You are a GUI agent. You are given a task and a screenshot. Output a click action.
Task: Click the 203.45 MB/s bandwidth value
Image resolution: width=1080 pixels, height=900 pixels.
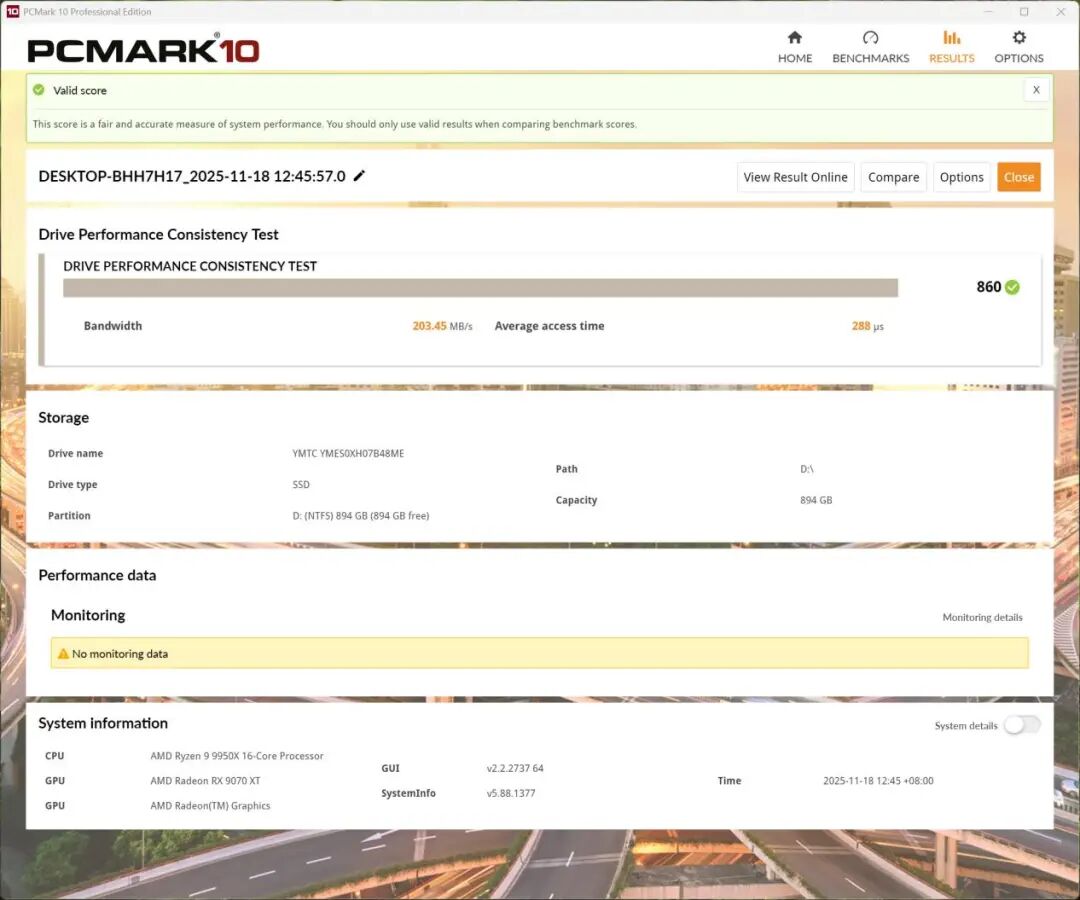[442, 326]
